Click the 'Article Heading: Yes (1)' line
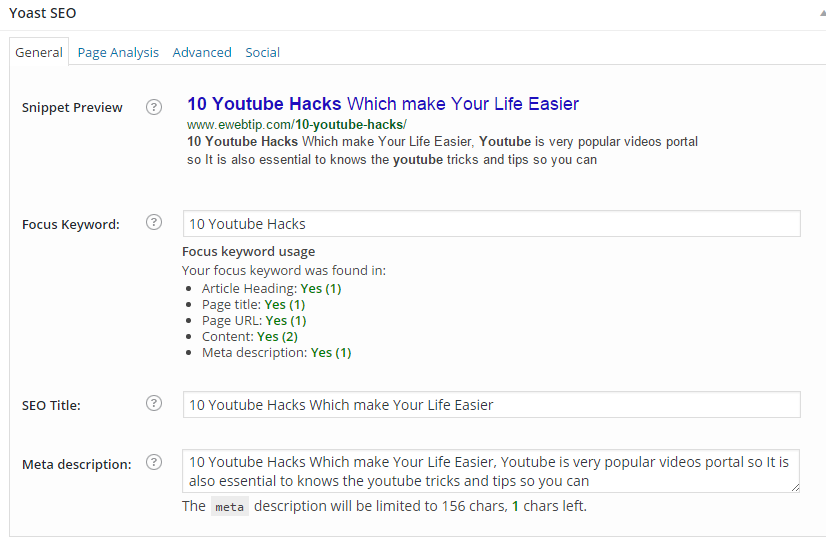The image size is (826, 539). click(271, 289)
